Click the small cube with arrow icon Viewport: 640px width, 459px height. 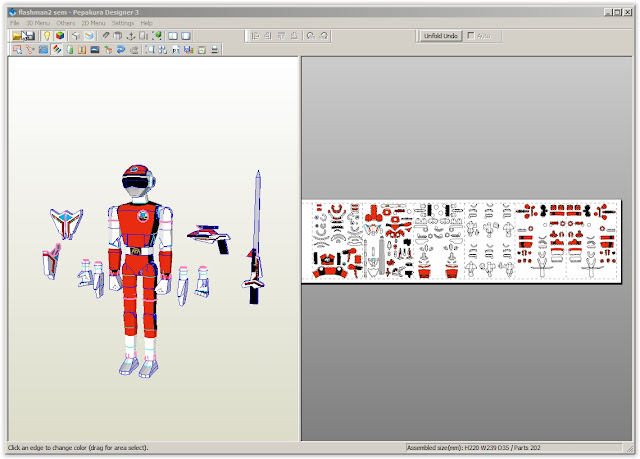[x=108, y=50]
